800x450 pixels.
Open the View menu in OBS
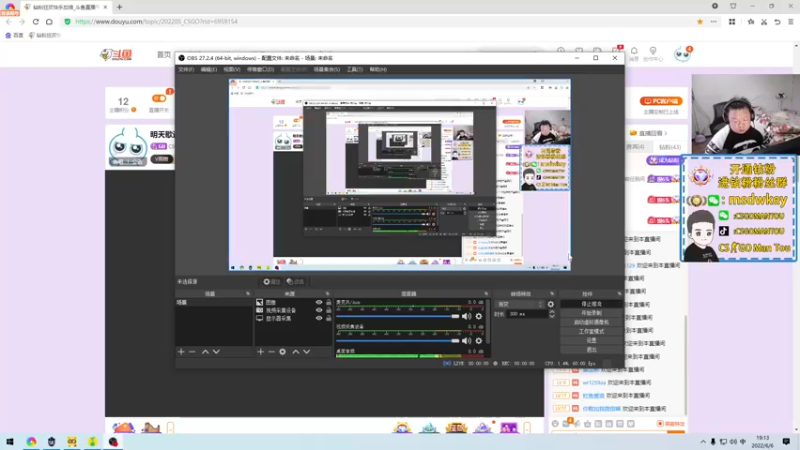click(x=232, y=69)
